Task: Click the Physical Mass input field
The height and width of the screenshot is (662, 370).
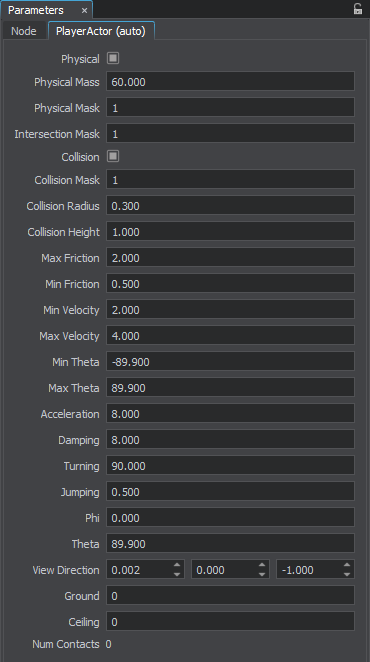Action: click(x=230, y=81)
